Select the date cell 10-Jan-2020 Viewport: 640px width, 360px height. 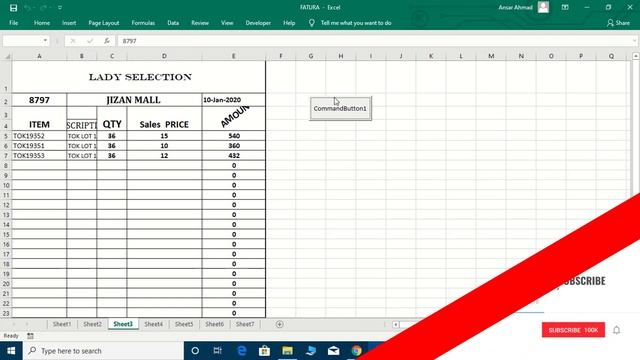233,100
